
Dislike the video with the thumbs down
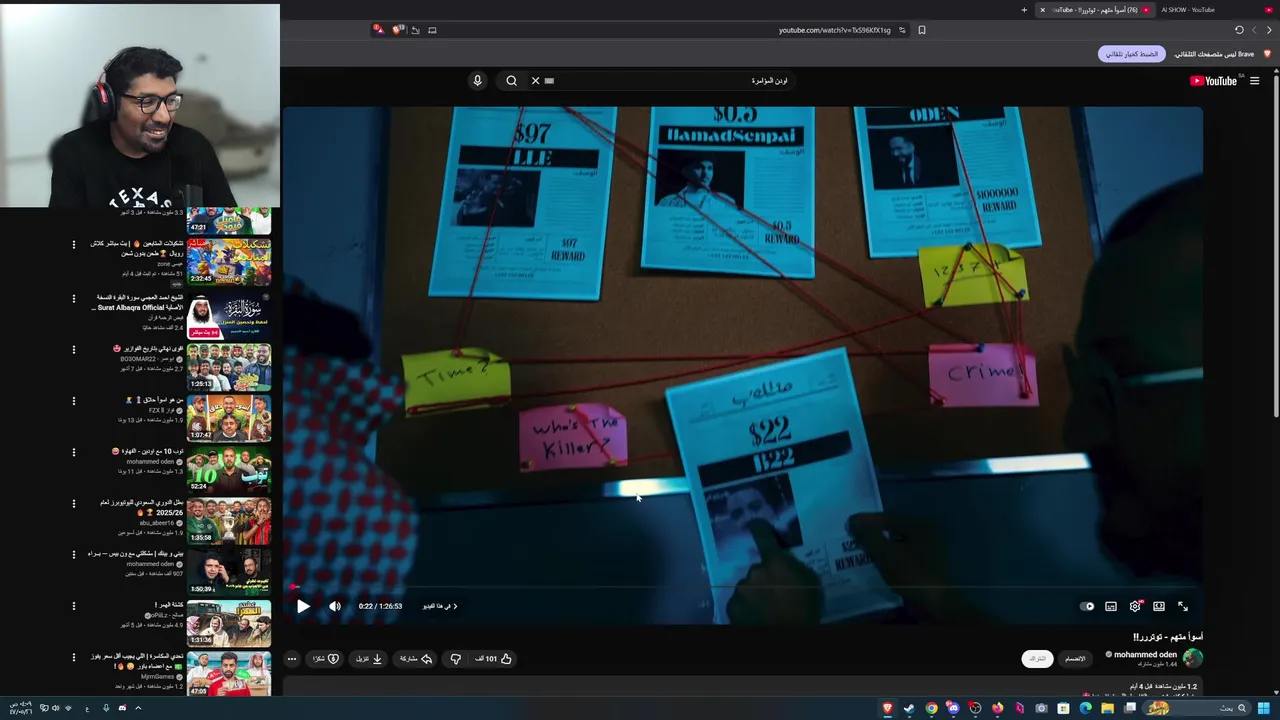point(455,659)
